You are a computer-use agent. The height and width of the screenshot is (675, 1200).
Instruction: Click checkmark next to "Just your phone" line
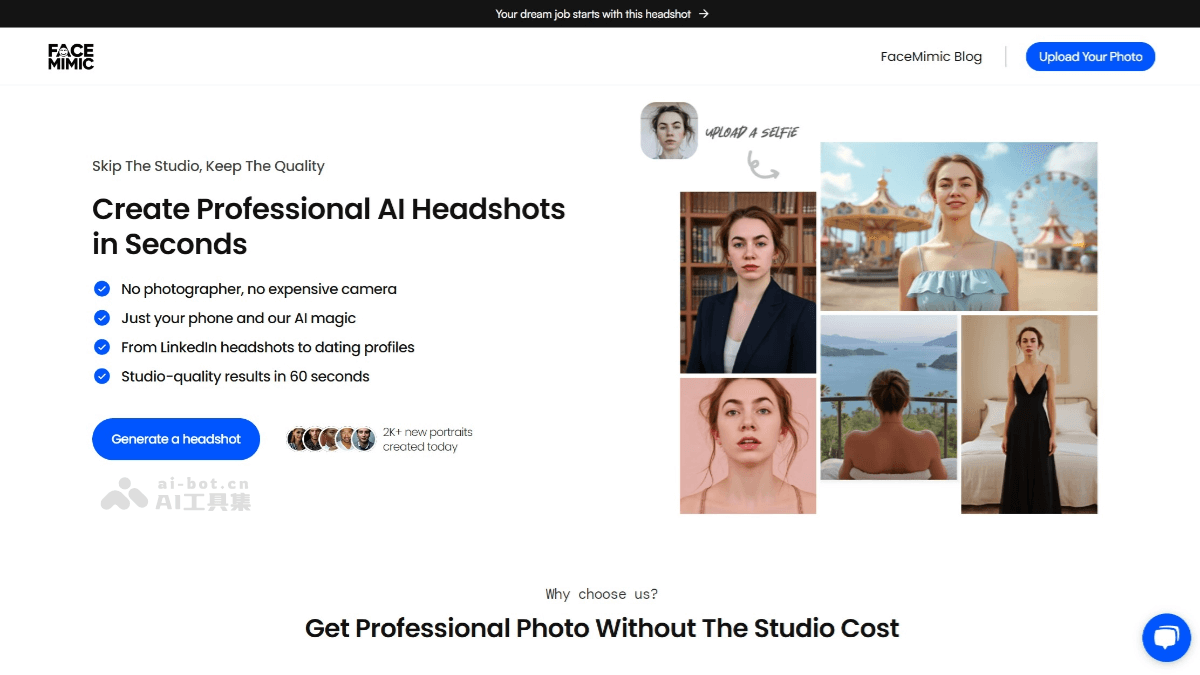[x=102, y=318]
